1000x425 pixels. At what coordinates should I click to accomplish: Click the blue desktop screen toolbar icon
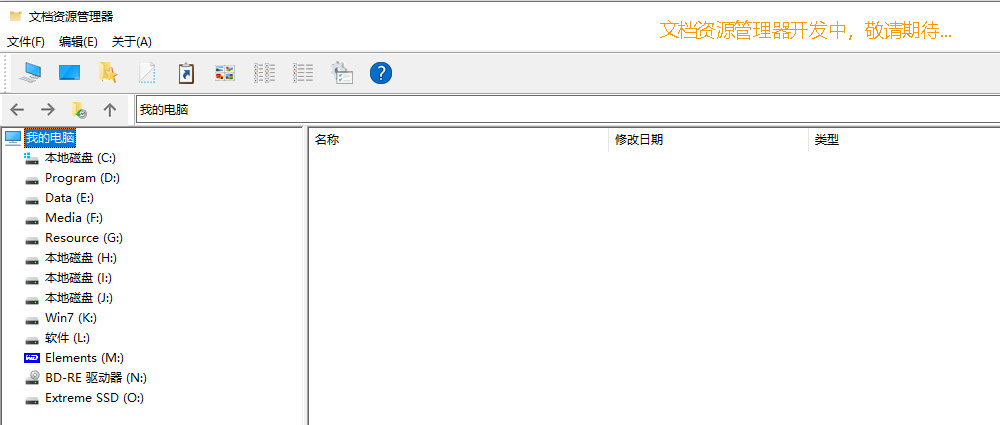pos(70,73)
